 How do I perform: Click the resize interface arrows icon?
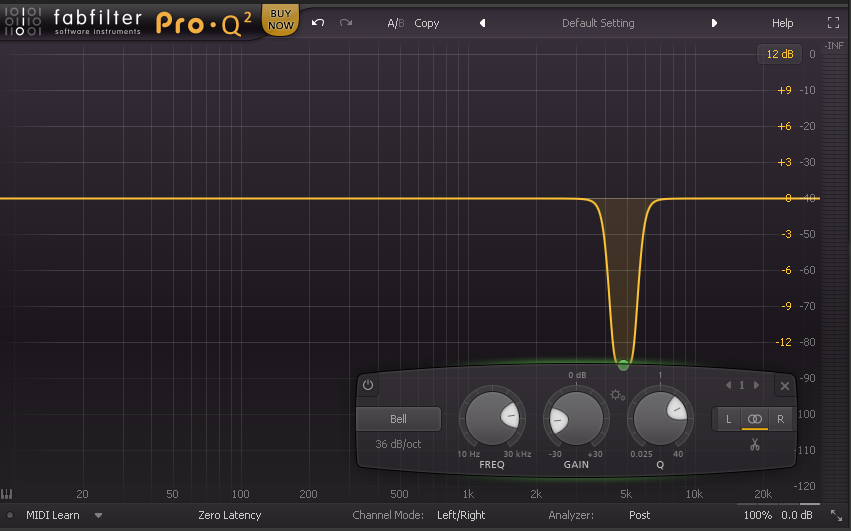(x=836, y=515)
